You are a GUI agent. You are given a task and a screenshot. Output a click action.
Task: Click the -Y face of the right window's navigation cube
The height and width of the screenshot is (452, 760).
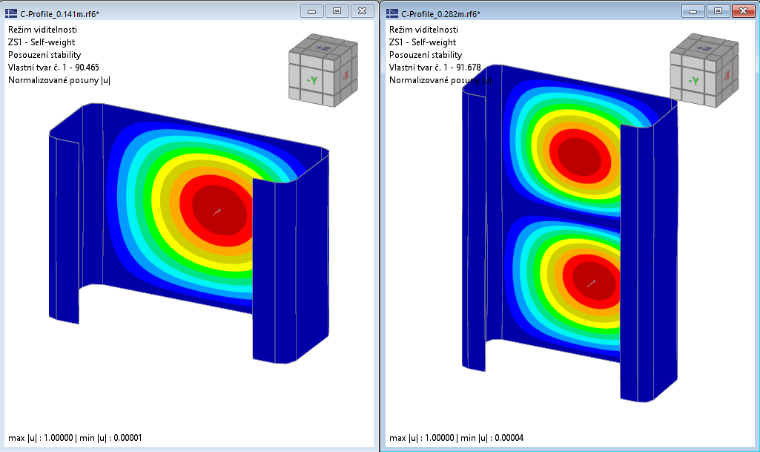click(693, 80)
